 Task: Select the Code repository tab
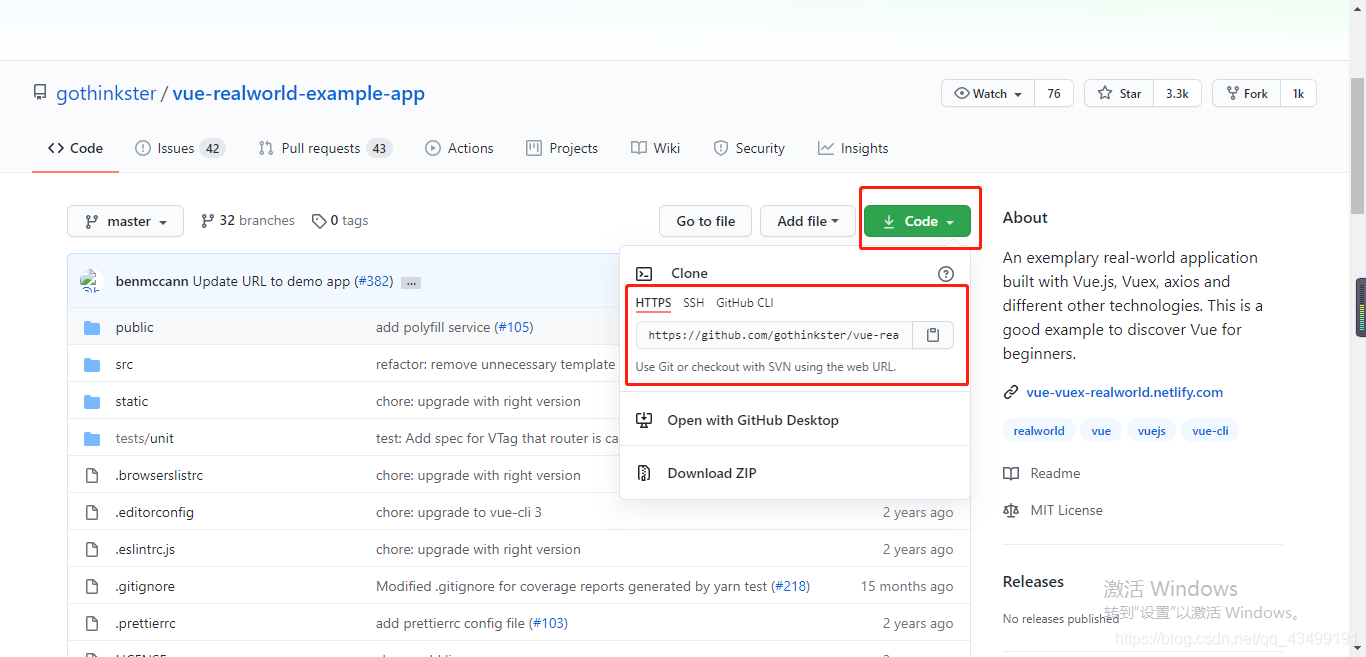[75, 148]
